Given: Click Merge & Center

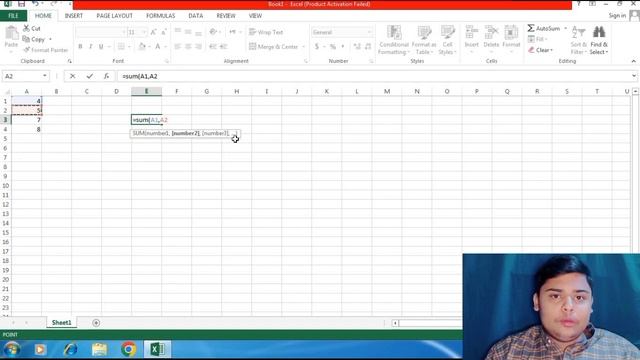Looking at the screenshot, I should tap(273, 47).
